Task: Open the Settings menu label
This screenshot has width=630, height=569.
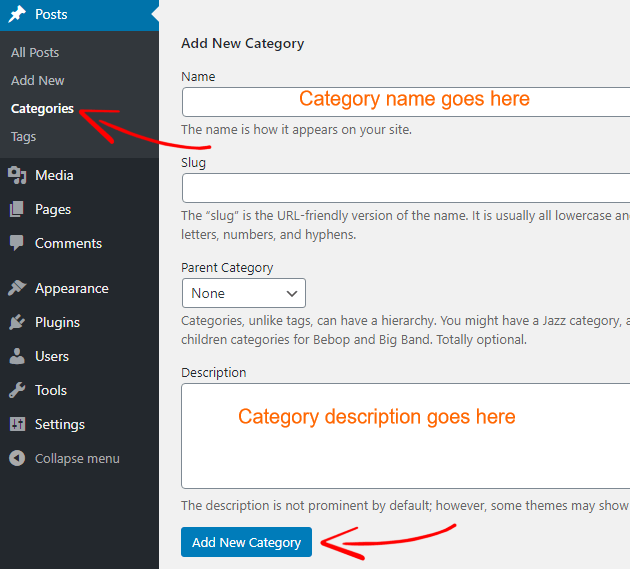Action: coord(59,425)
